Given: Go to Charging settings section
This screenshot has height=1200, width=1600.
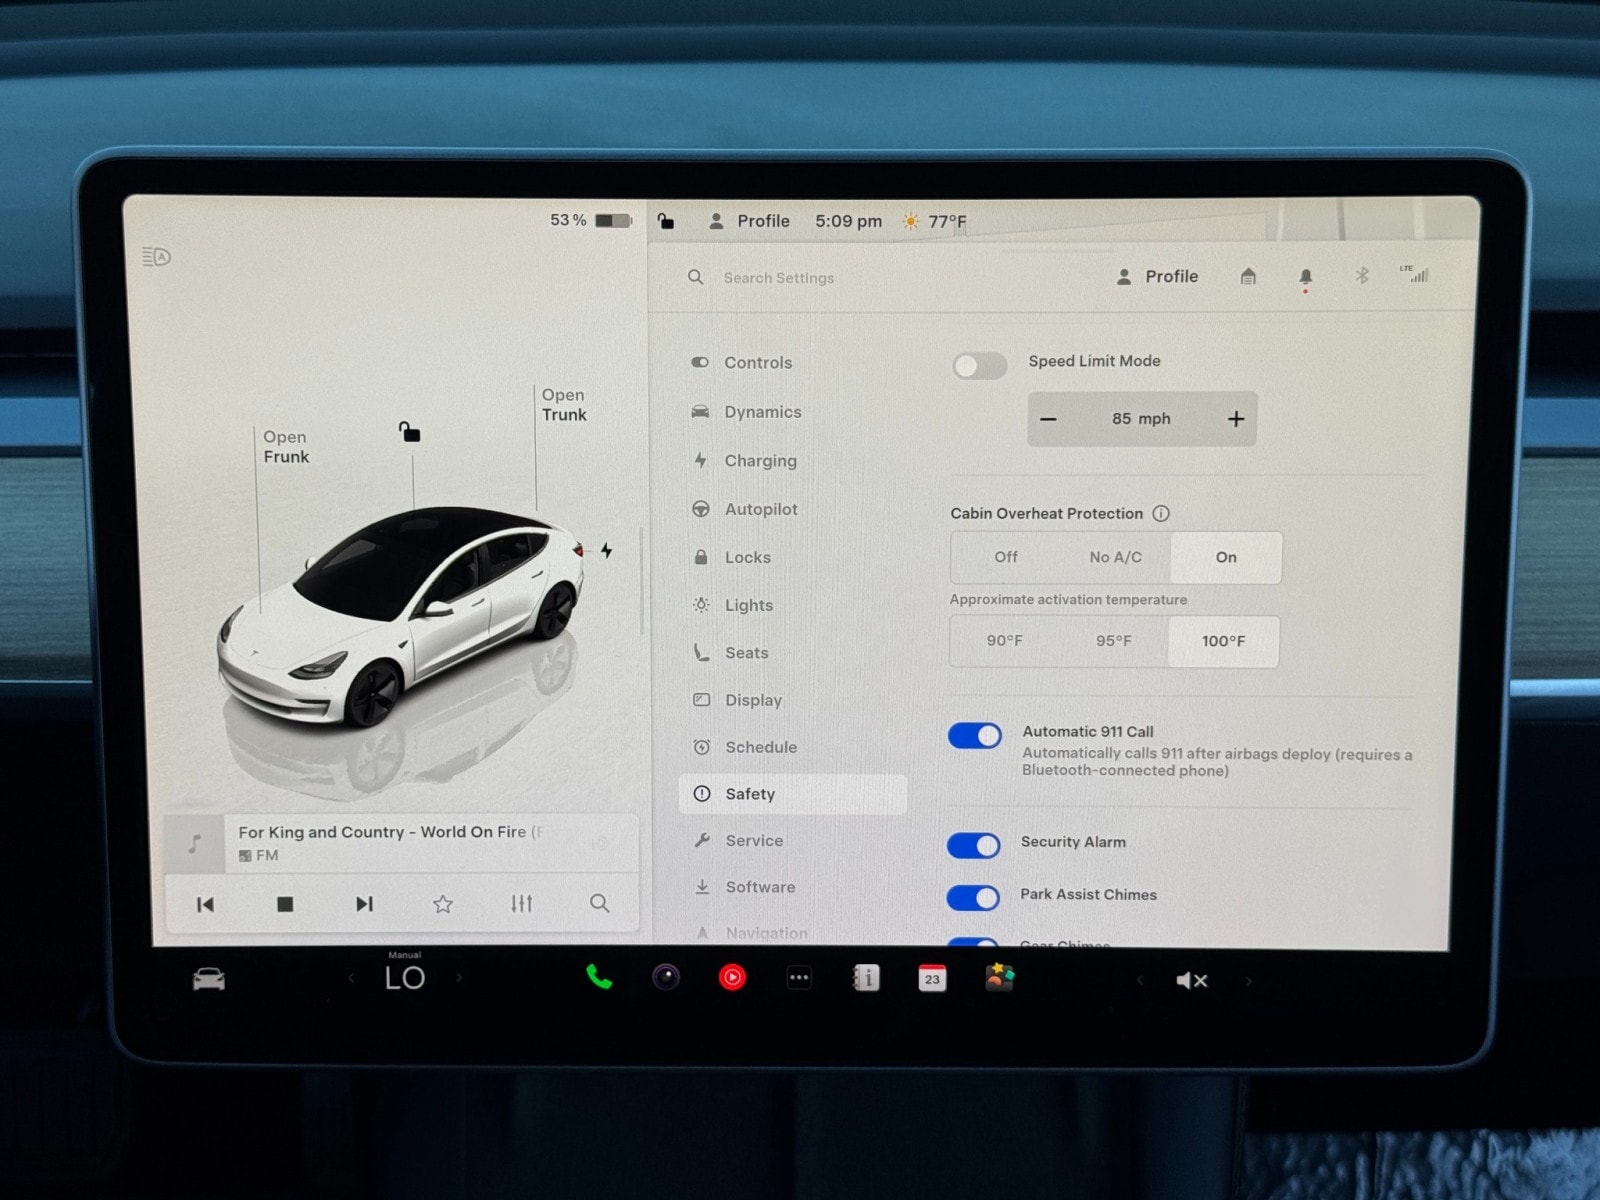Looking at the screenshot, I should pos(760,461).
